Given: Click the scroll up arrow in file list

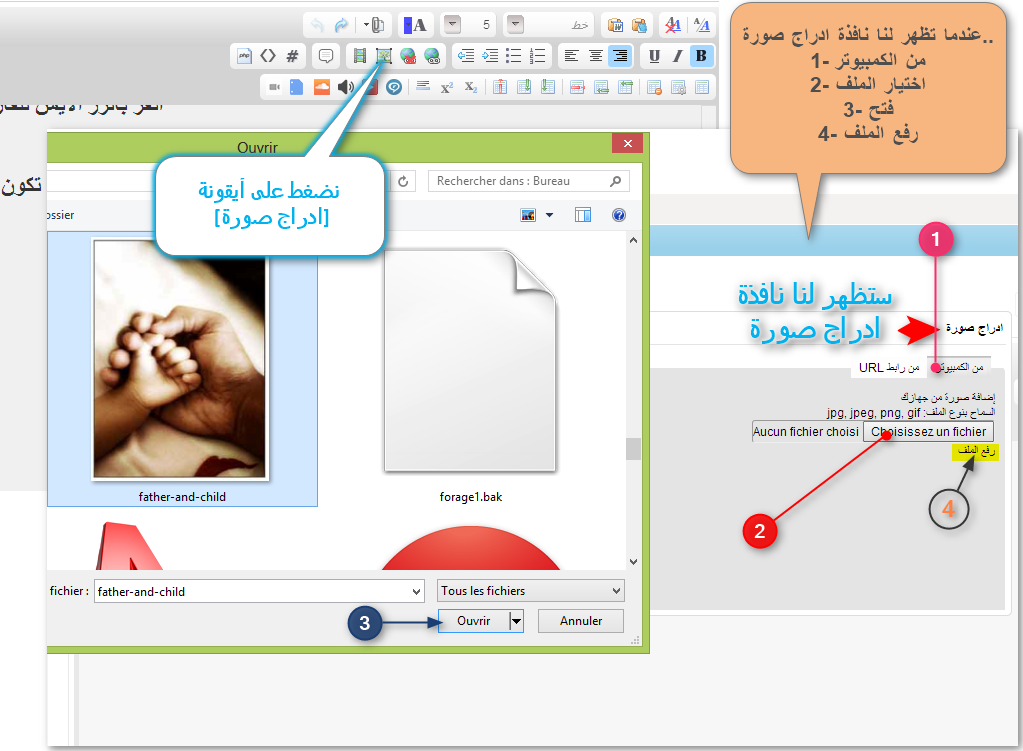Looking at the screenshot, I should pyautogui.click(x=633, y=241).
